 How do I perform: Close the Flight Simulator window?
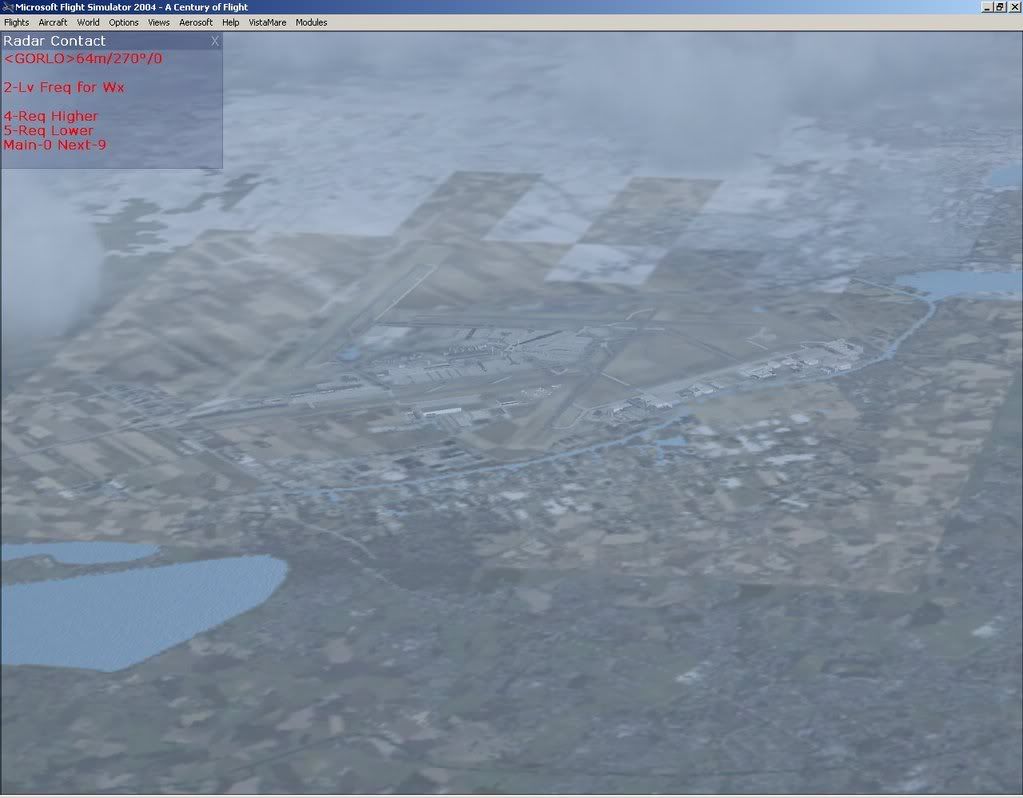[x=1015, y=7]
